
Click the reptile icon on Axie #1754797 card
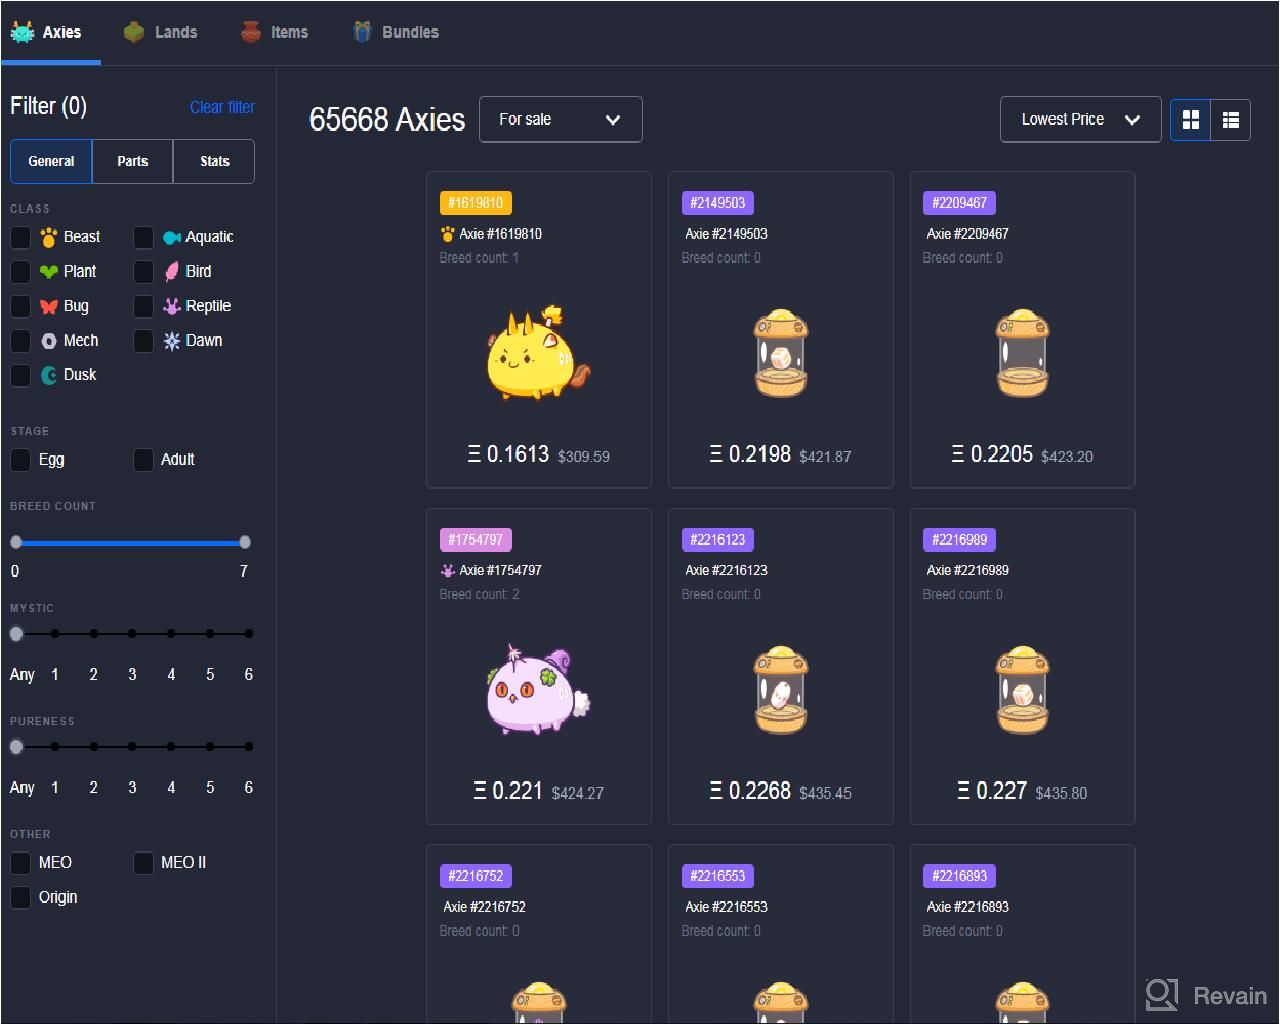click(x=447, y=571)
